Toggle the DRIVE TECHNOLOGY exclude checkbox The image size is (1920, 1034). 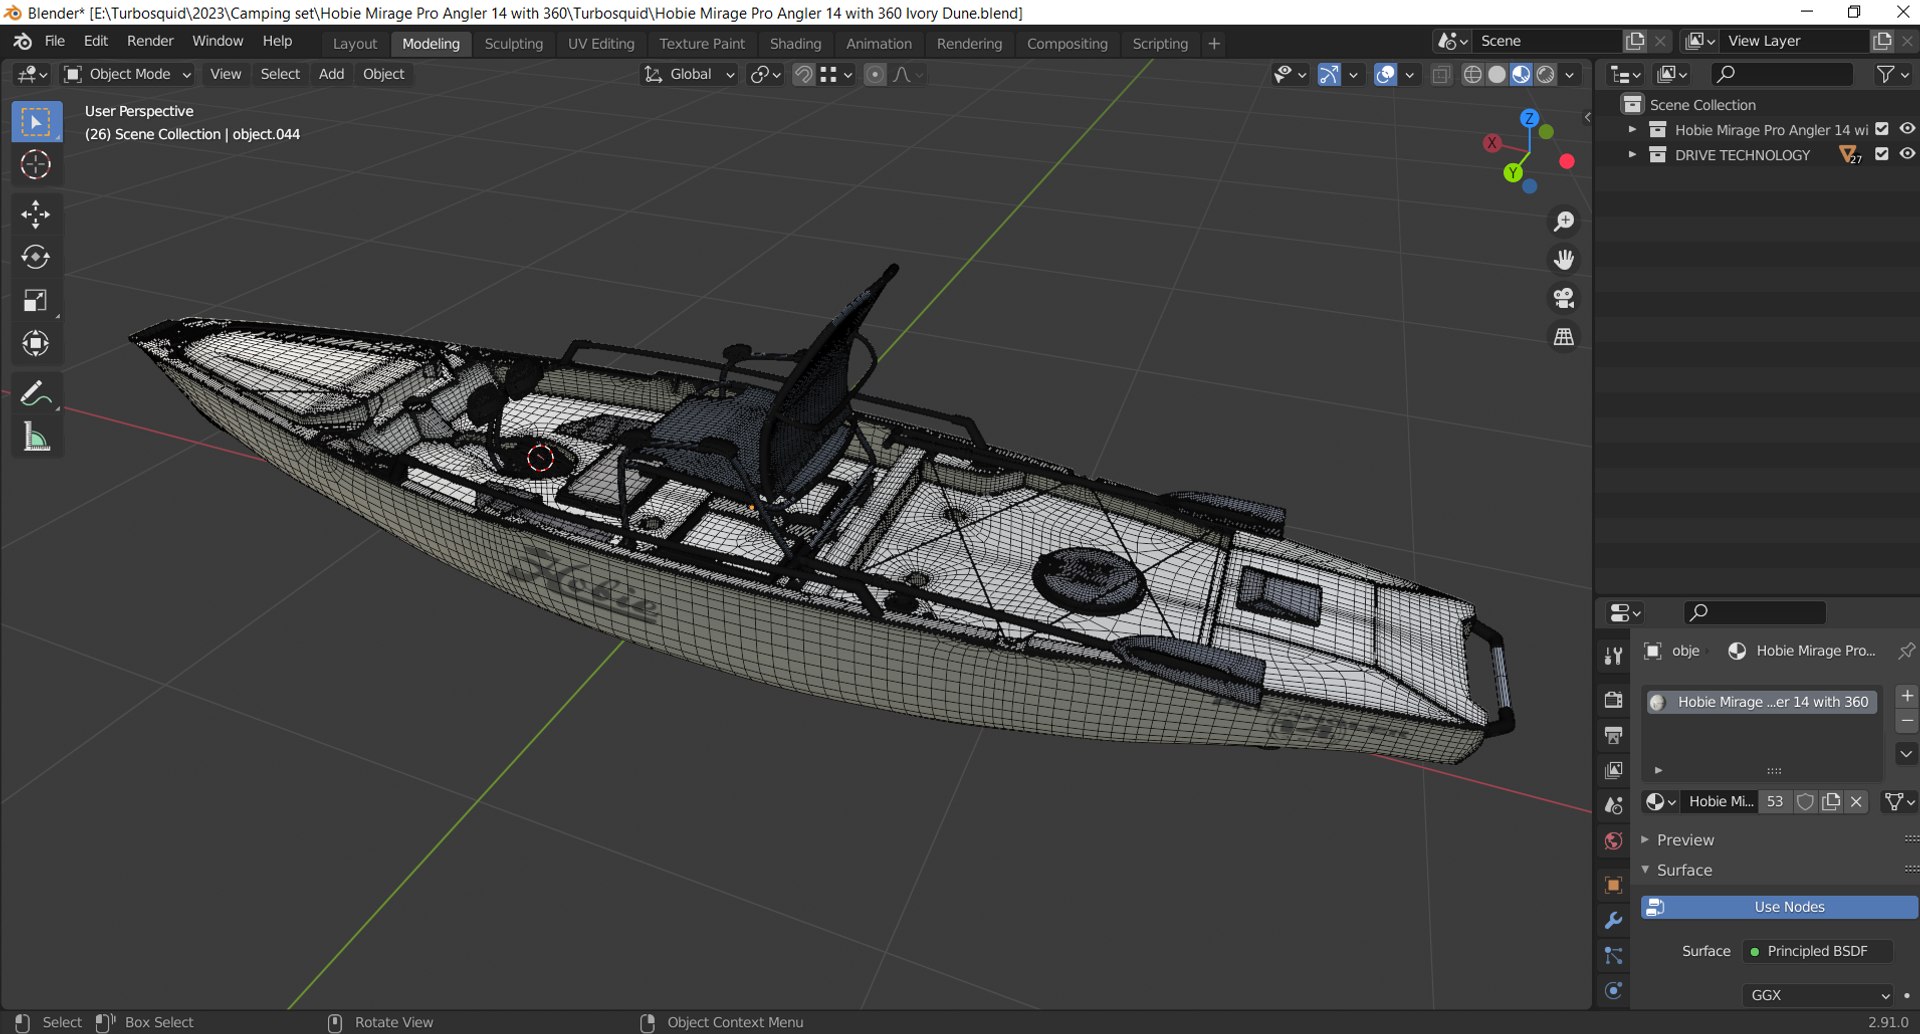(1882, 154)
